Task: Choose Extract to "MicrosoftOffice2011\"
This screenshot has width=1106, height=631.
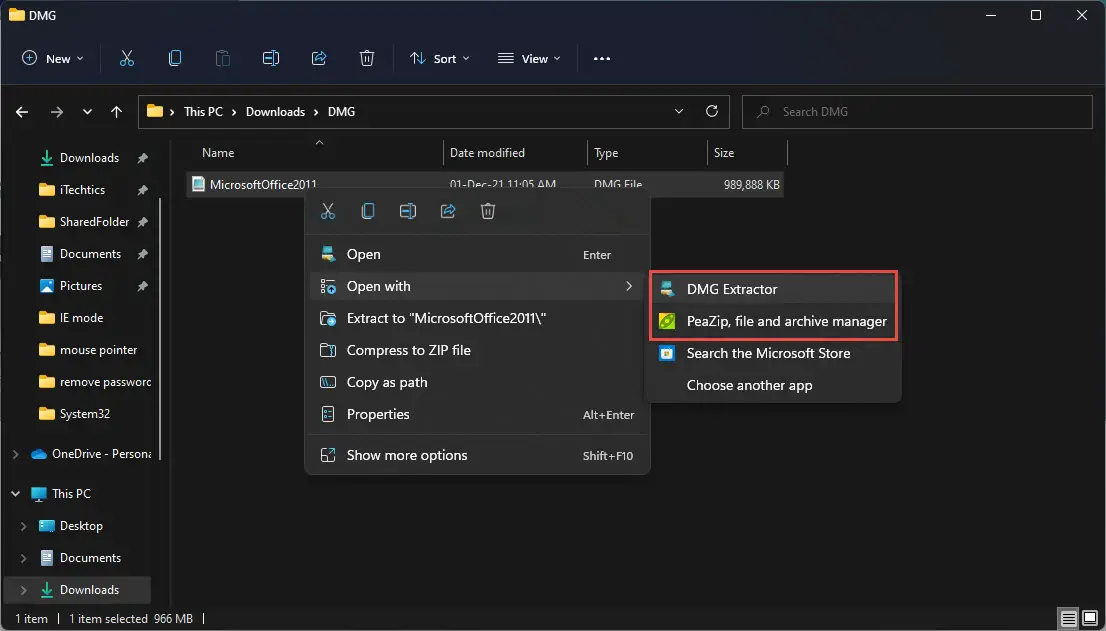Action: (477, 319)
